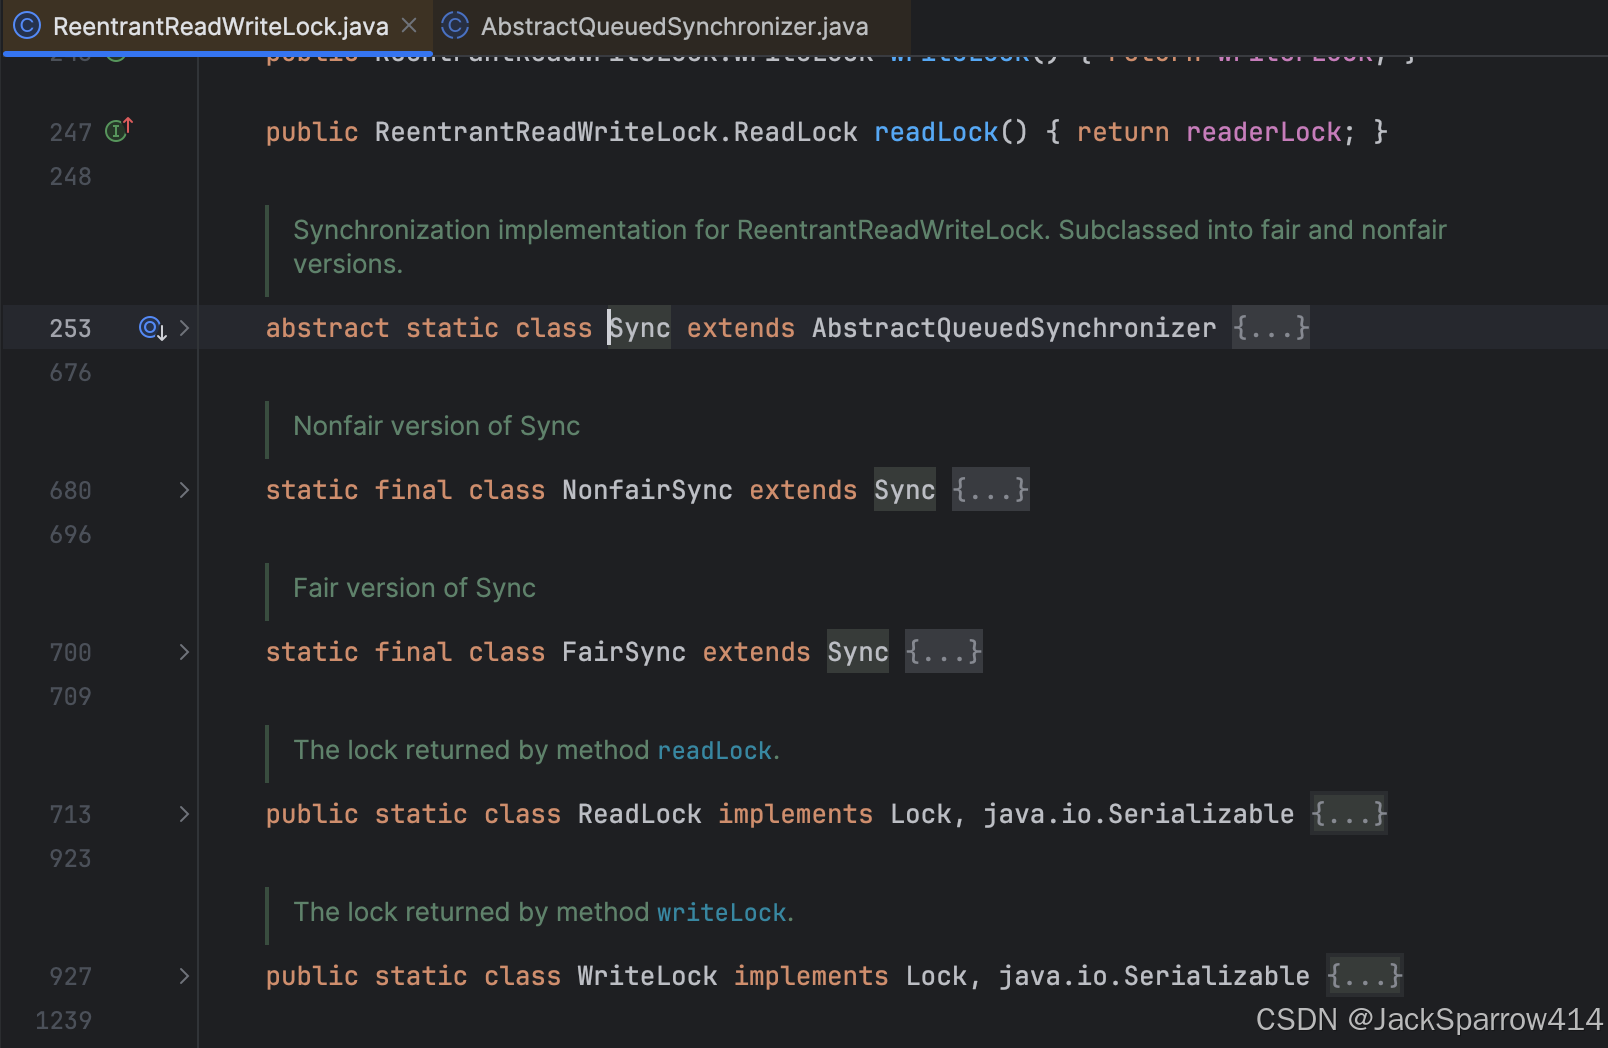Unfold the {...} body of NonfairSync
Image resolution: width=1608 pixels, height=1048 pixels.
pyautogui.click(x=990, y=490)
